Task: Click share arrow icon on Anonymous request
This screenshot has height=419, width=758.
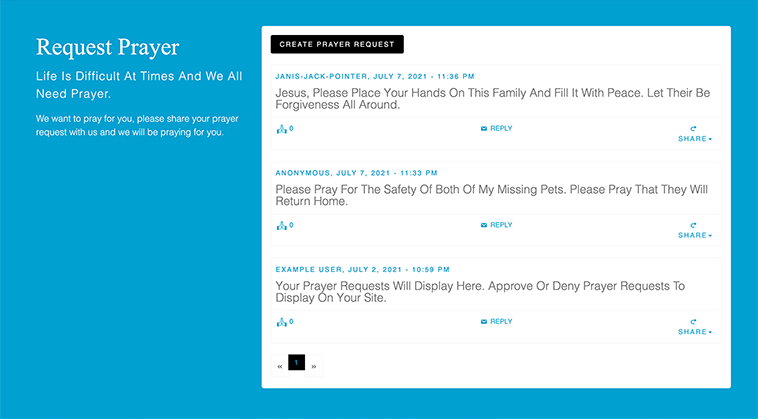Action: (693, 225)
